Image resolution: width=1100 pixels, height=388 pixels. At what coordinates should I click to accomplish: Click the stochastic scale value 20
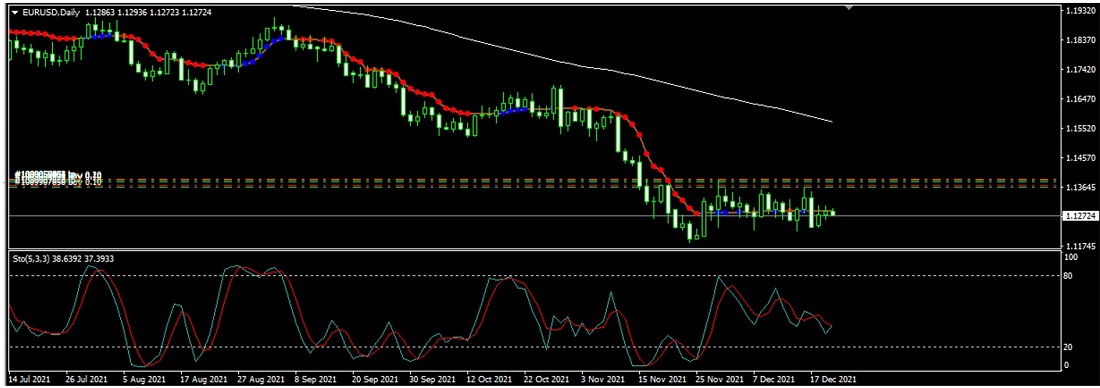pyautogui.click(x=1069, y=347)
